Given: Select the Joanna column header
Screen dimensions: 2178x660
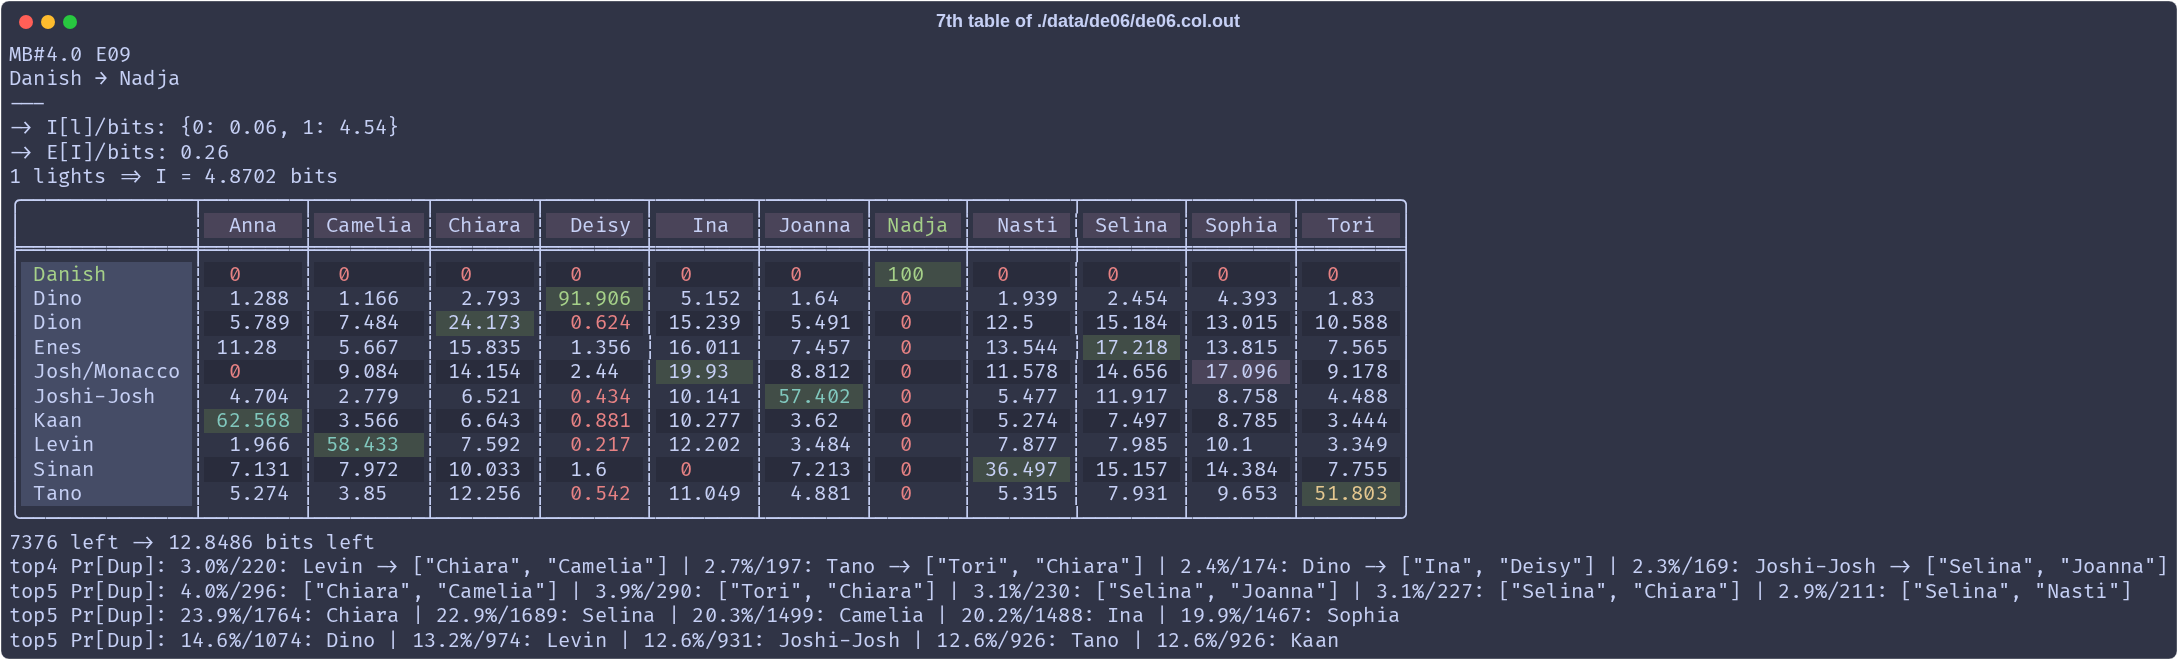Looking at the screenshot, I should point(815,226).
